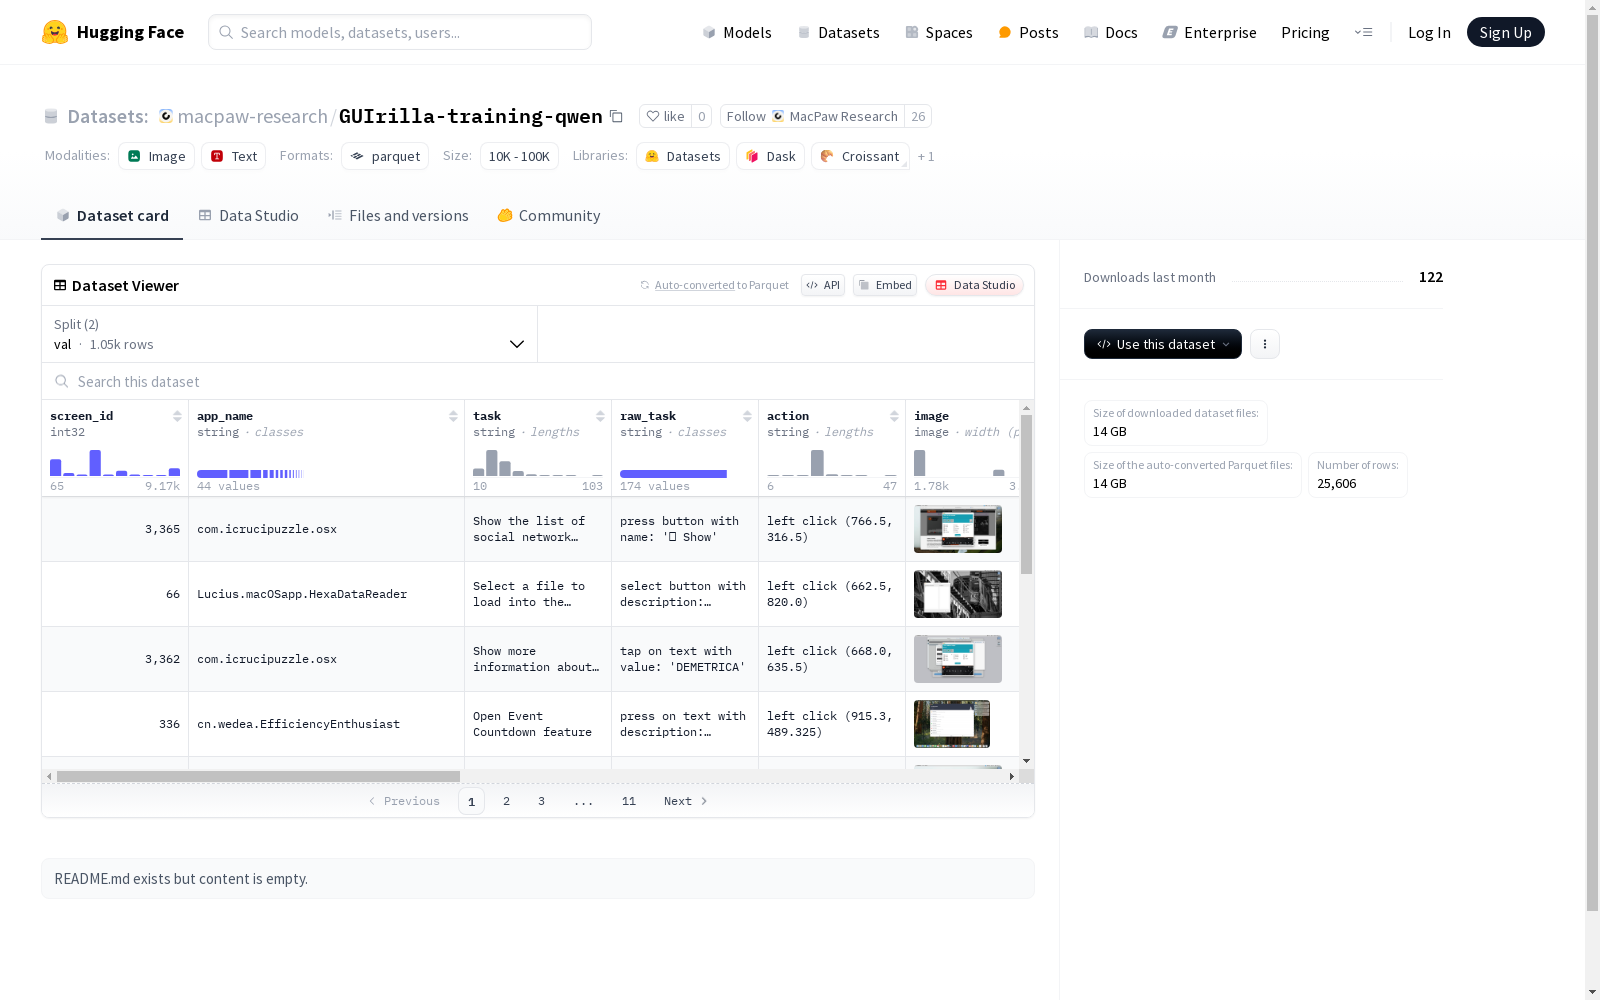This screenshot has width=1600, height=1000.
Task: Click the macpaw-research organization avatar icon
Action: [166, 116]
